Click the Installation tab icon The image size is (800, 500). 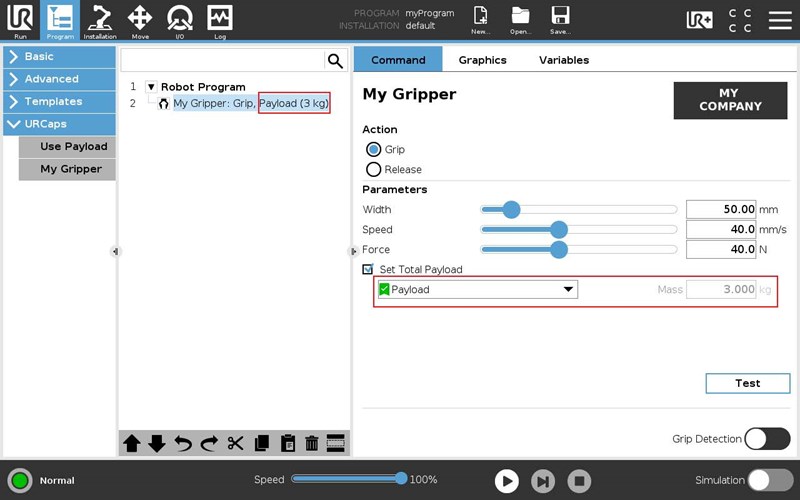pos(100,19)
